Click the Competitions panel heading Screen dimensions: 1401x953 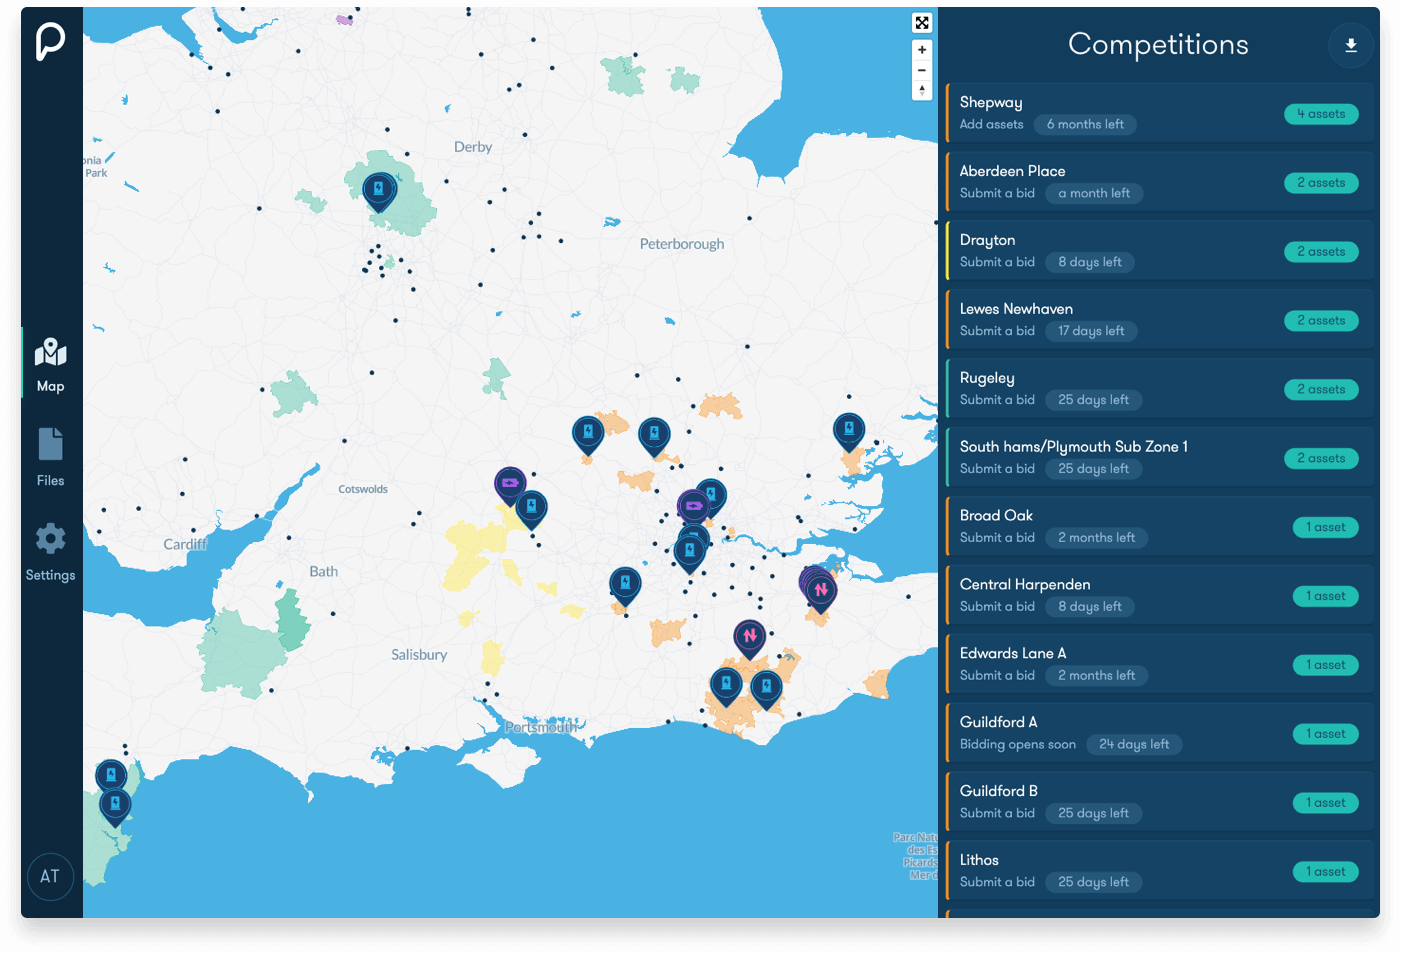click(x=1158, y=45)
